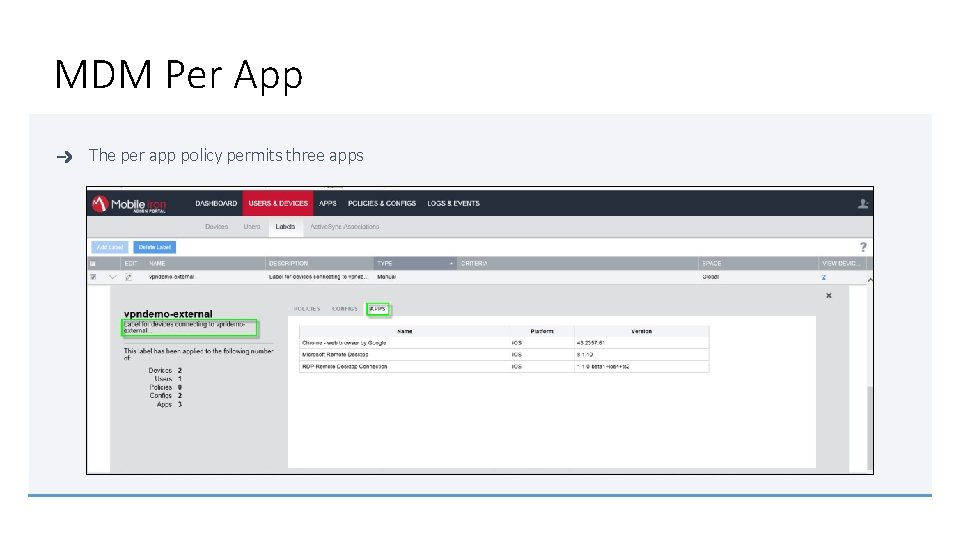The image size is (960, 540).
Task: Click the Apps count in summary
Action: click(179, 404)
